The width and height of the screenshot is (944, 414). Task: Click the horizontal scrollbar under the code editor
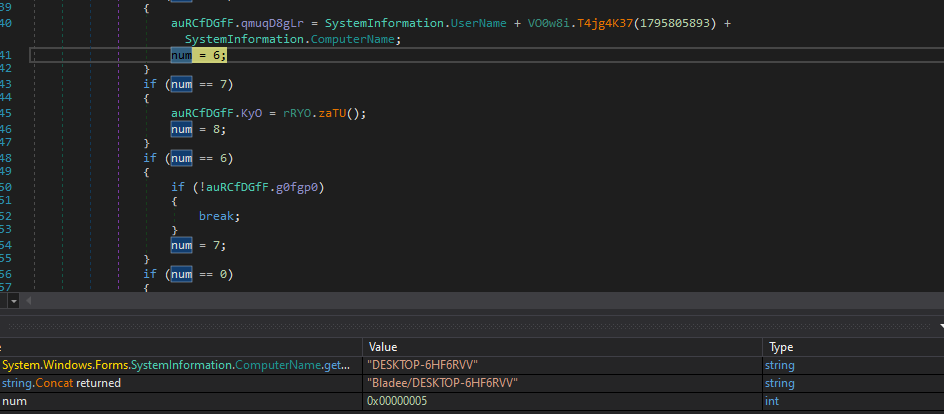(x=480, y=300)
